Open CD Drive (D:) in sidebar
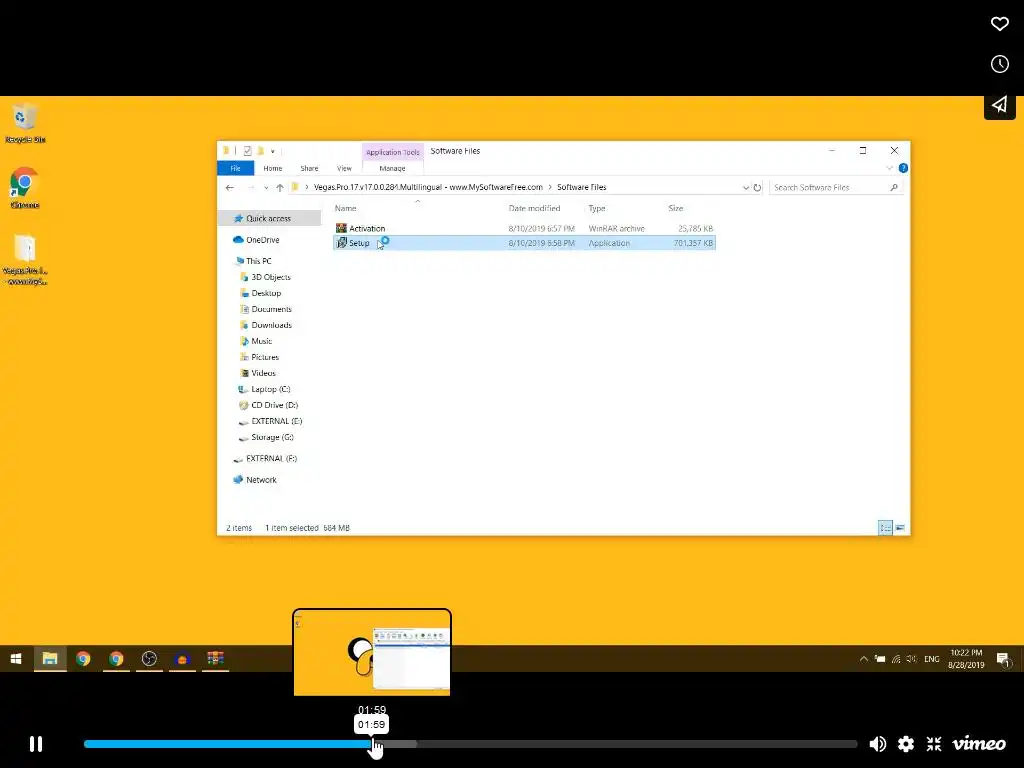 tap(274, 406)
